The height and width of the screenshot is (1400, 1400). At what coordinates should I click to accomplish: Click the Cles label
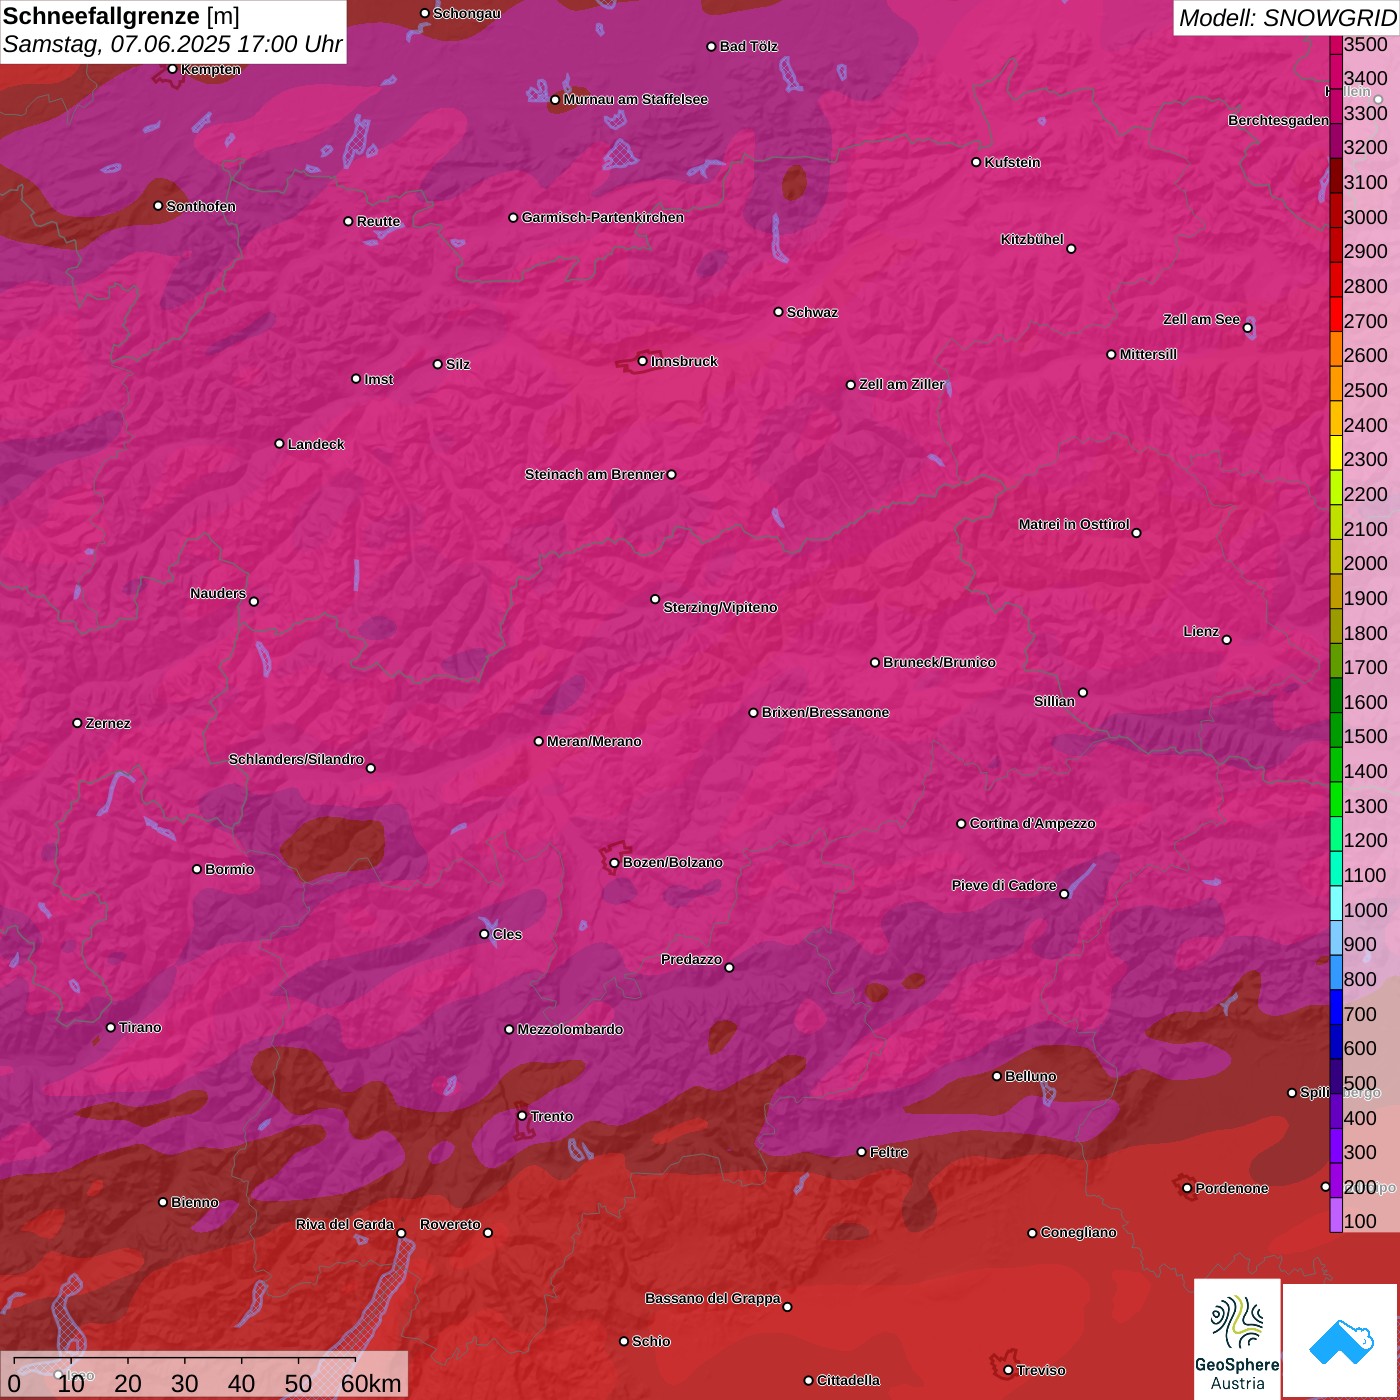click(507, 934)
